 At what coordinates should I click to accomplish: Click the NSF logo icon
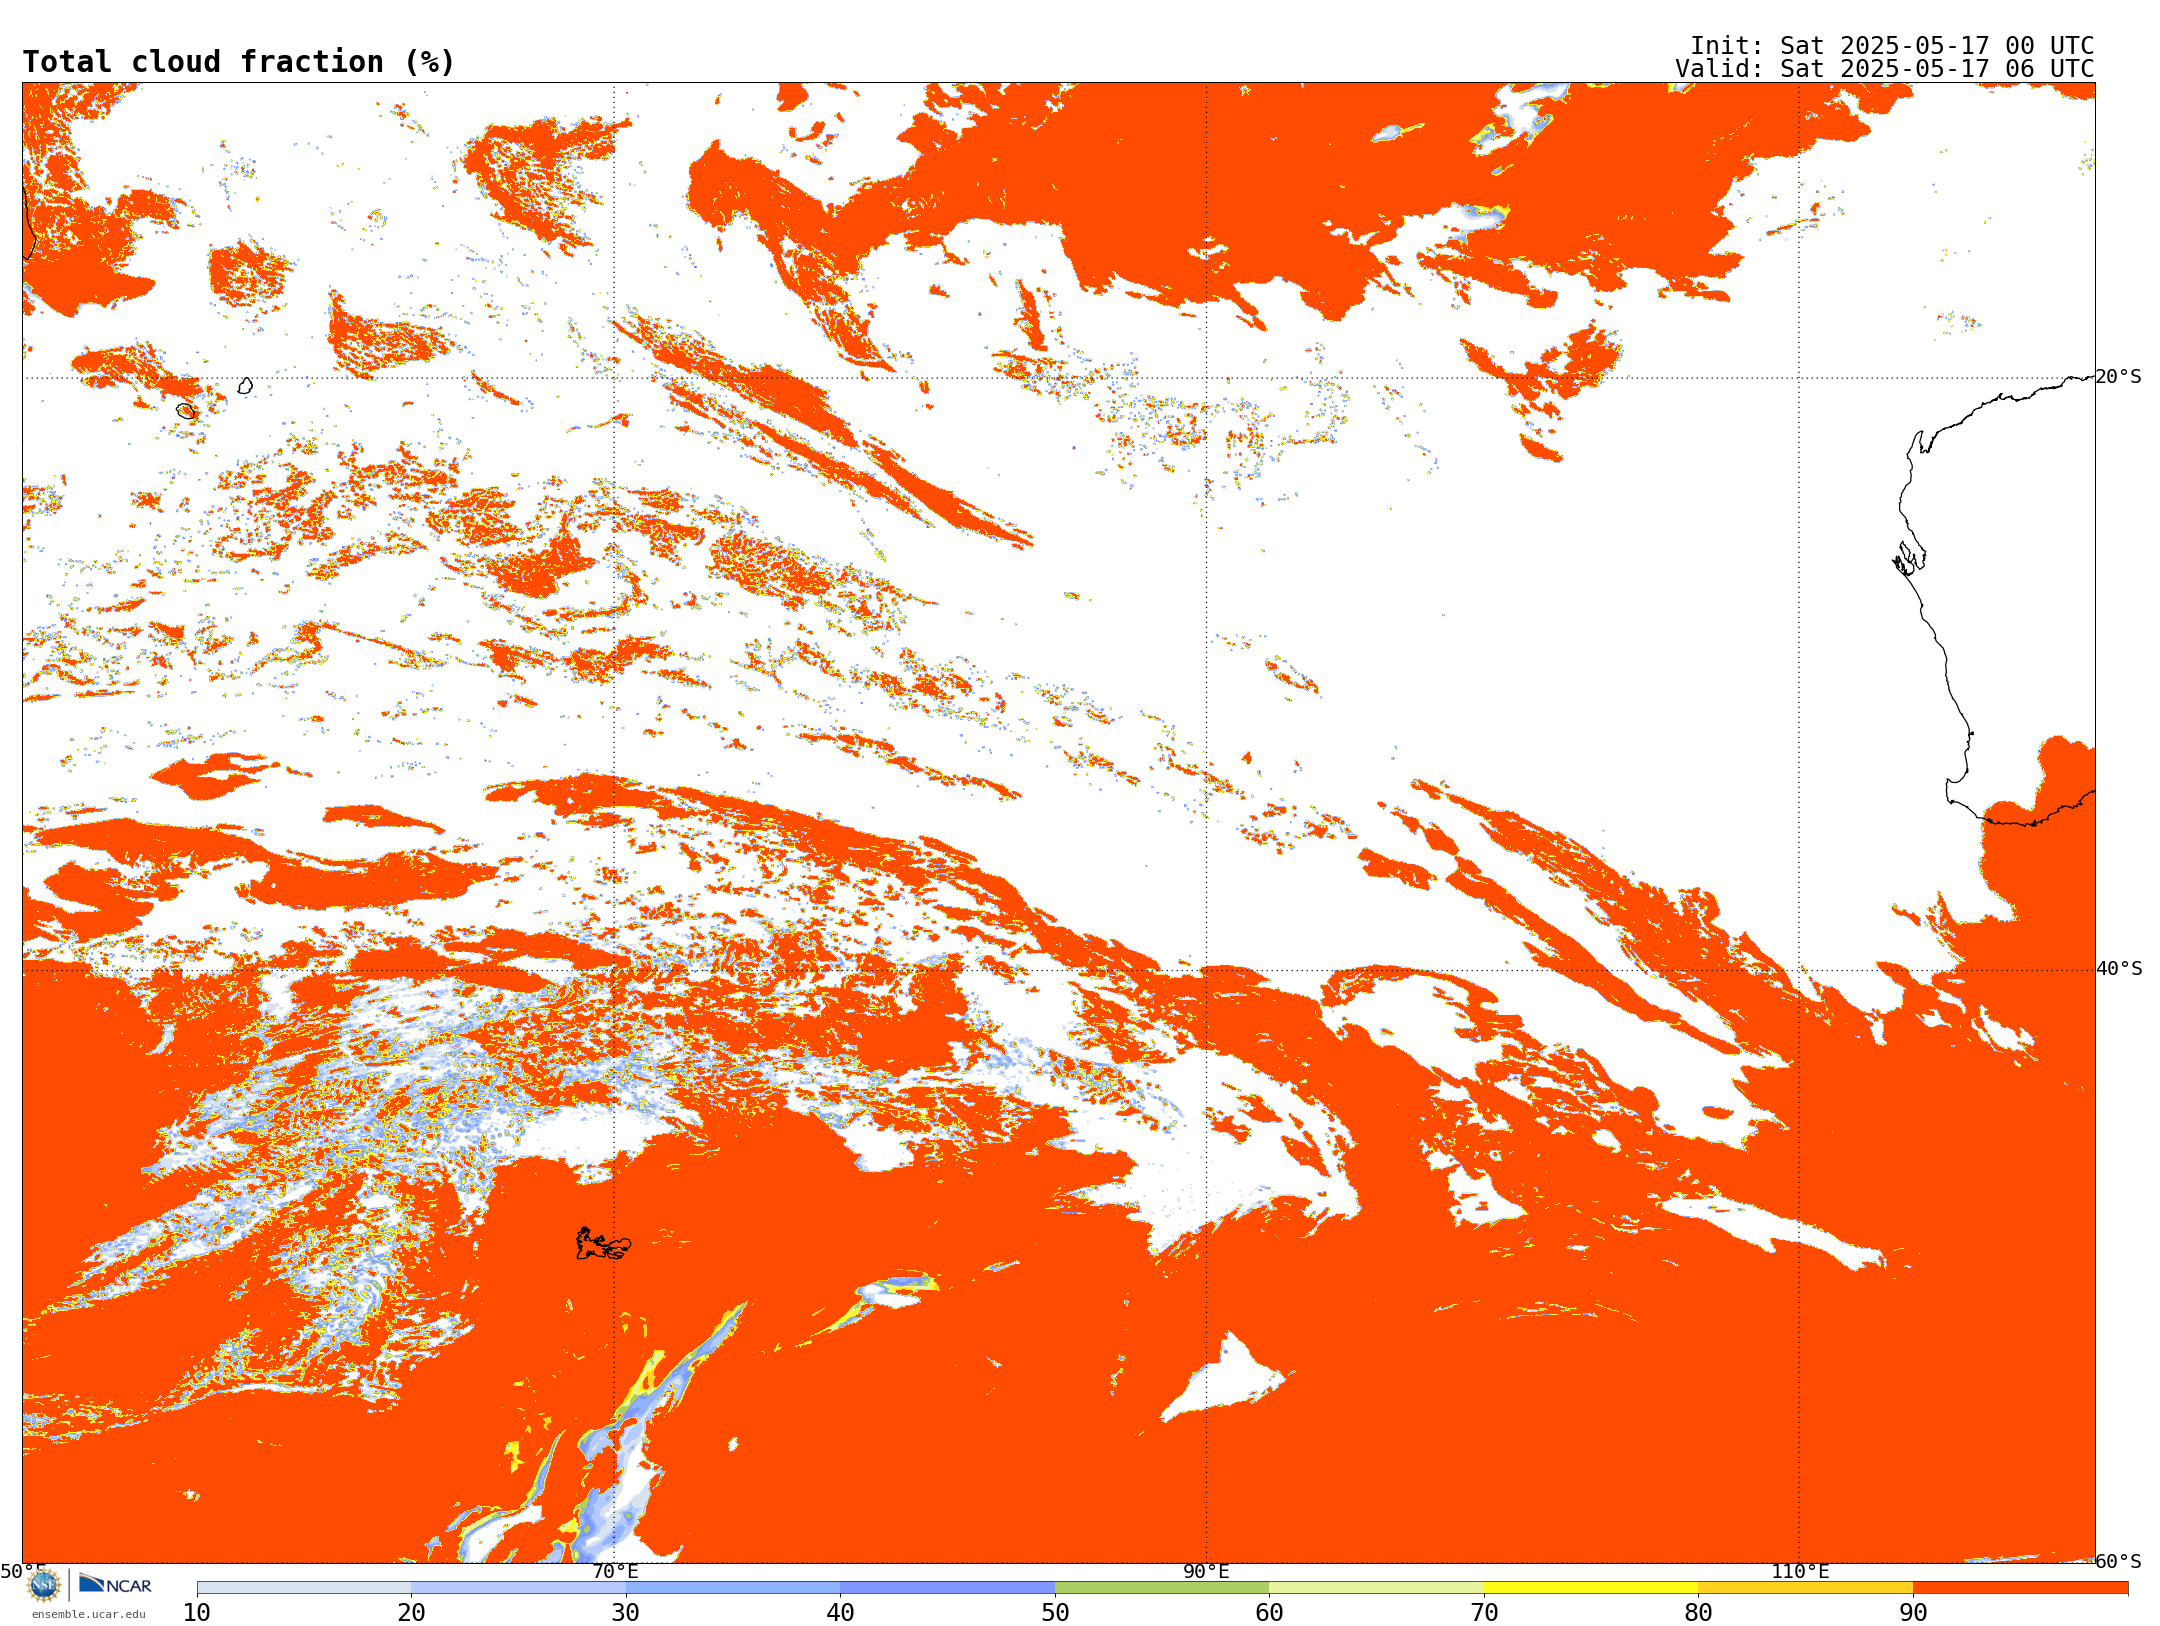coord(44,1585)
